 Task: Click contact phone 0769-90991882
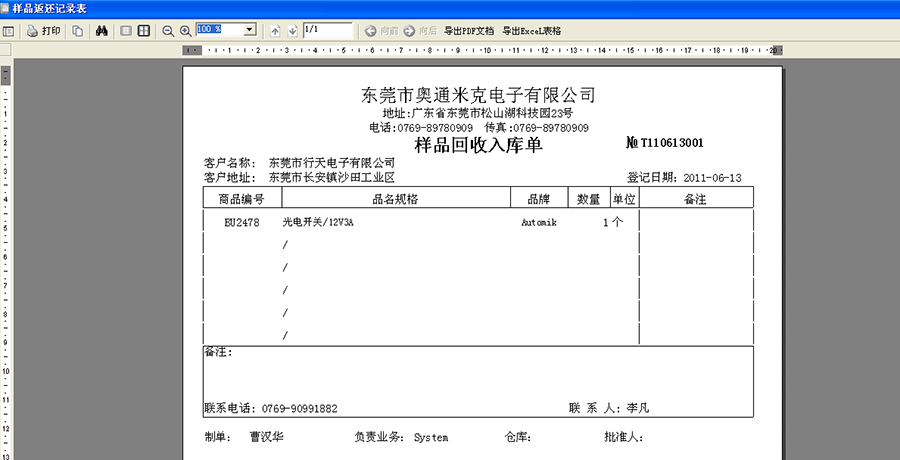click(300, 409)
